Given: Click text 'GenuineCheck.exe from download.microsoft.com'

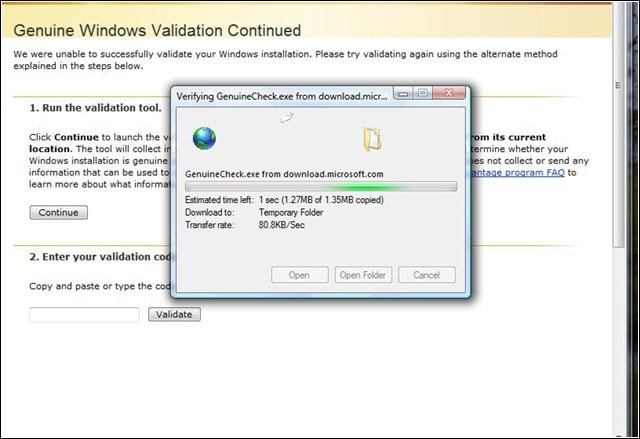Looking at the screenshot, I should [284, 174].
